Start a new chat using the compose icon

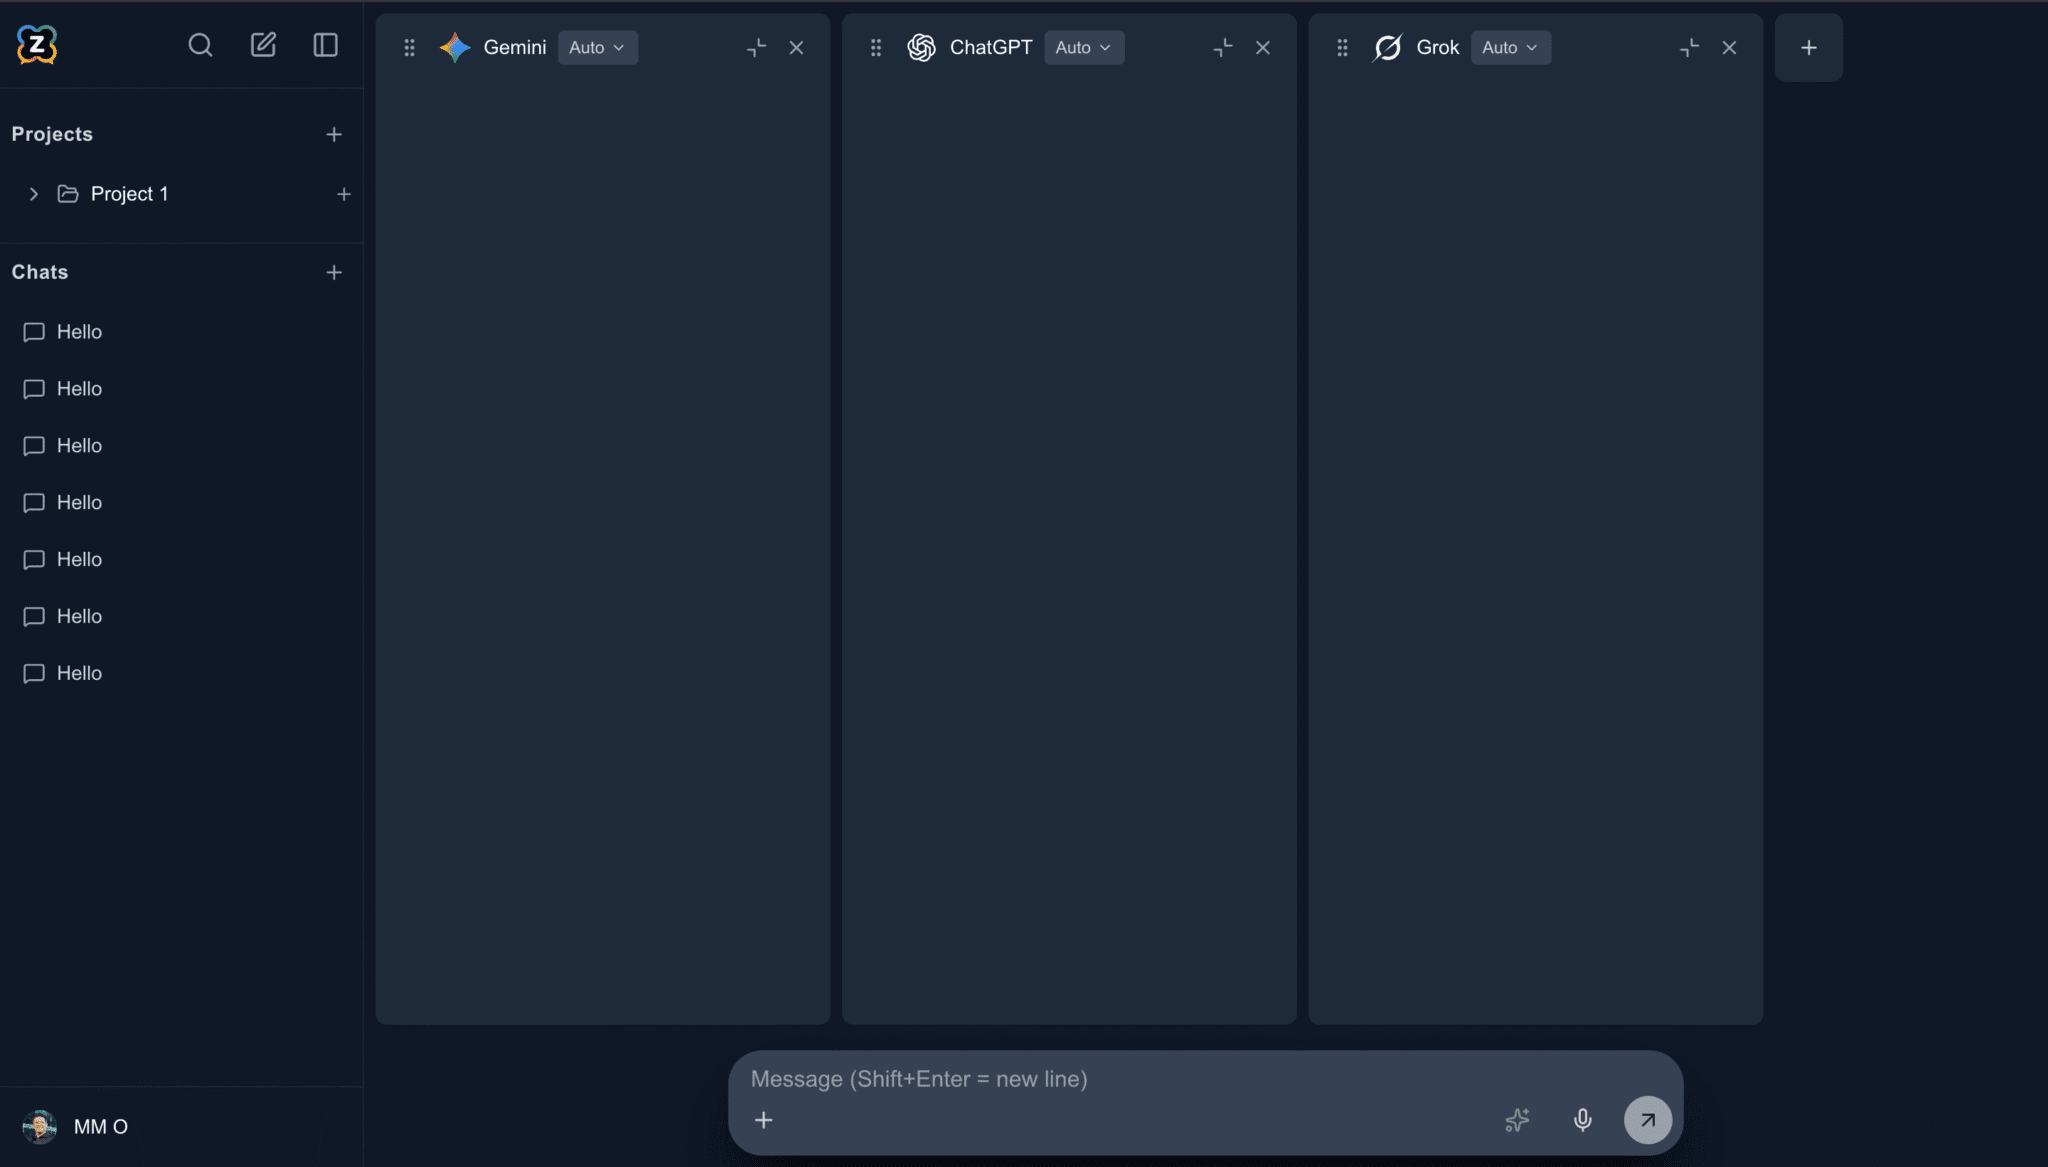coord(263,45)
